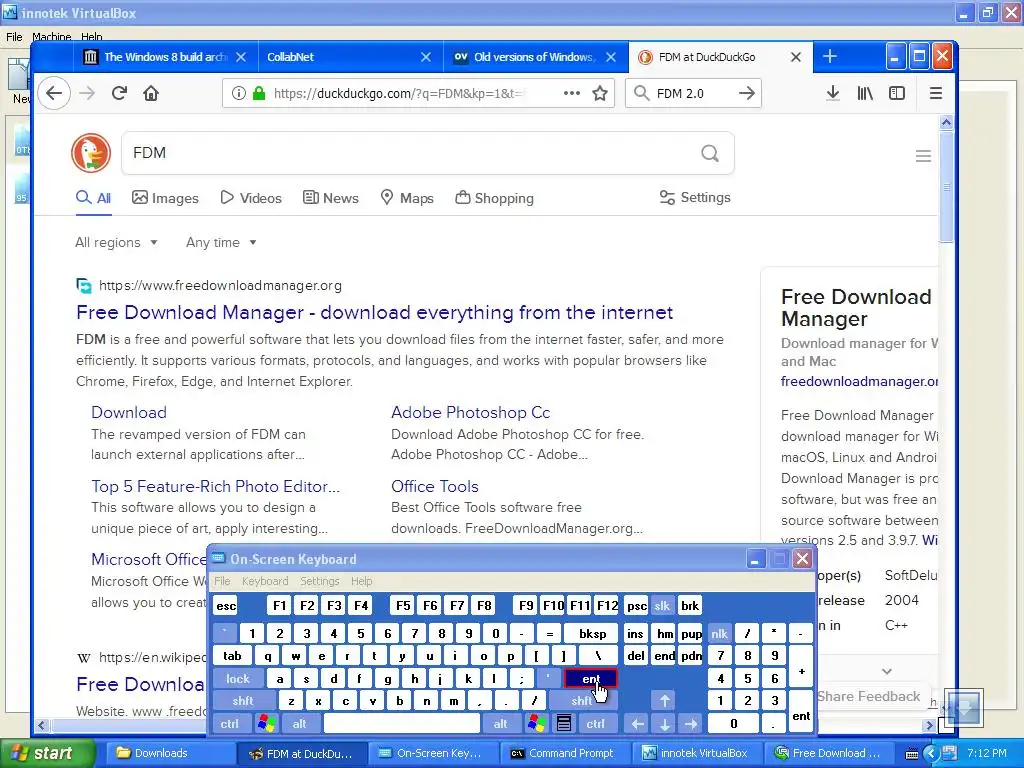Click the magnifier in DuckDuckGo search box
The image size is (1024, 768).
click(709, 153)
